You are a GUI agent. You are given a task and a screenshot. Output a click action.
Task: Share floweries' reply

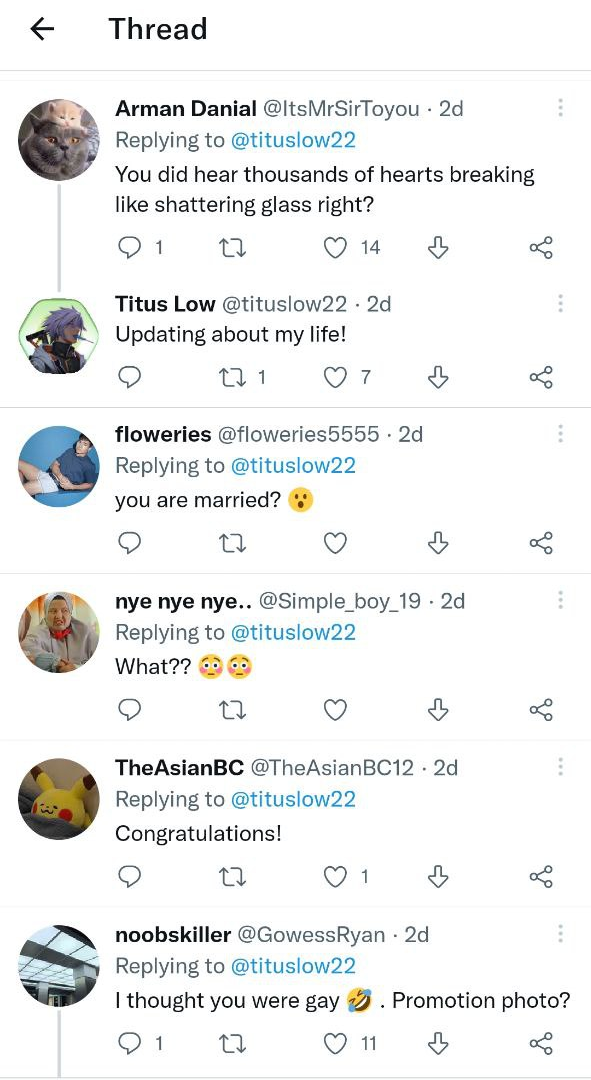tap(541, 543)
